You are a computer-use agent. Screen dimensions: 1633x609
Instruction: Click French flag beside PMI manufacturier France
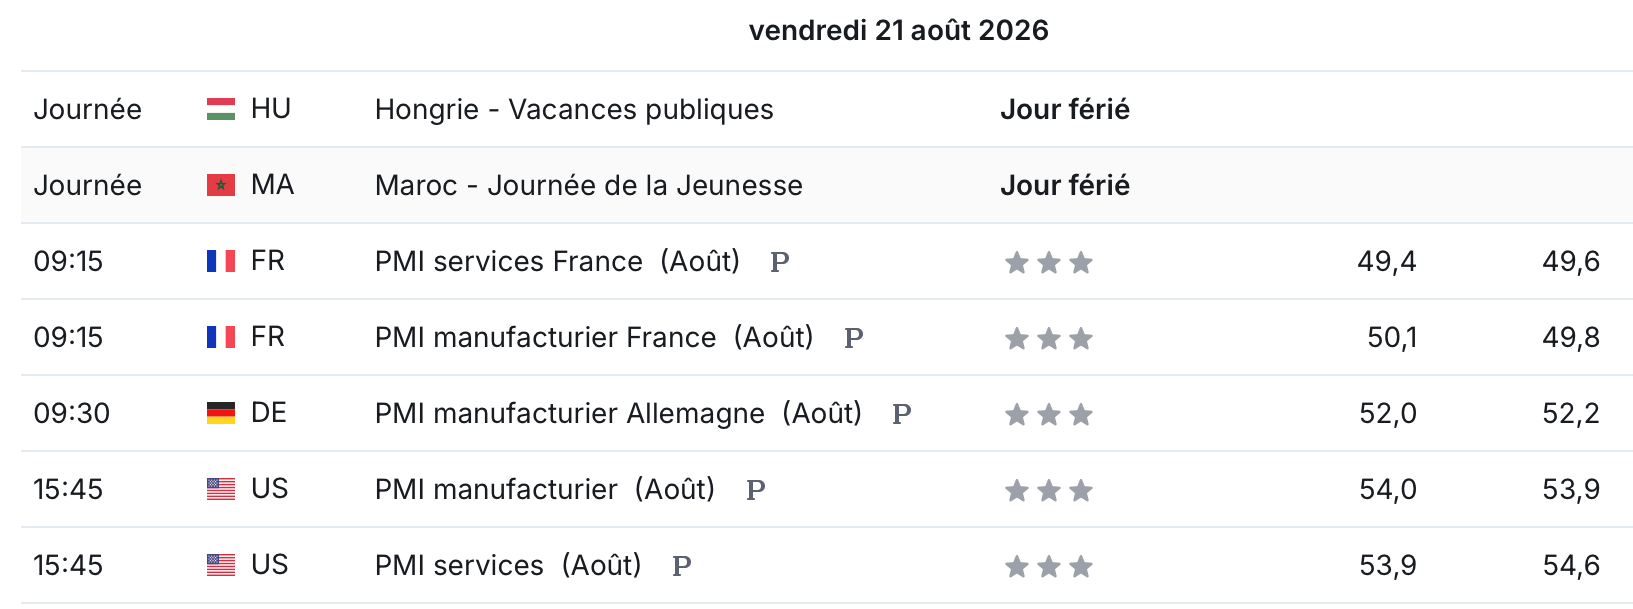pyautogui.click(x=221, y=337)
